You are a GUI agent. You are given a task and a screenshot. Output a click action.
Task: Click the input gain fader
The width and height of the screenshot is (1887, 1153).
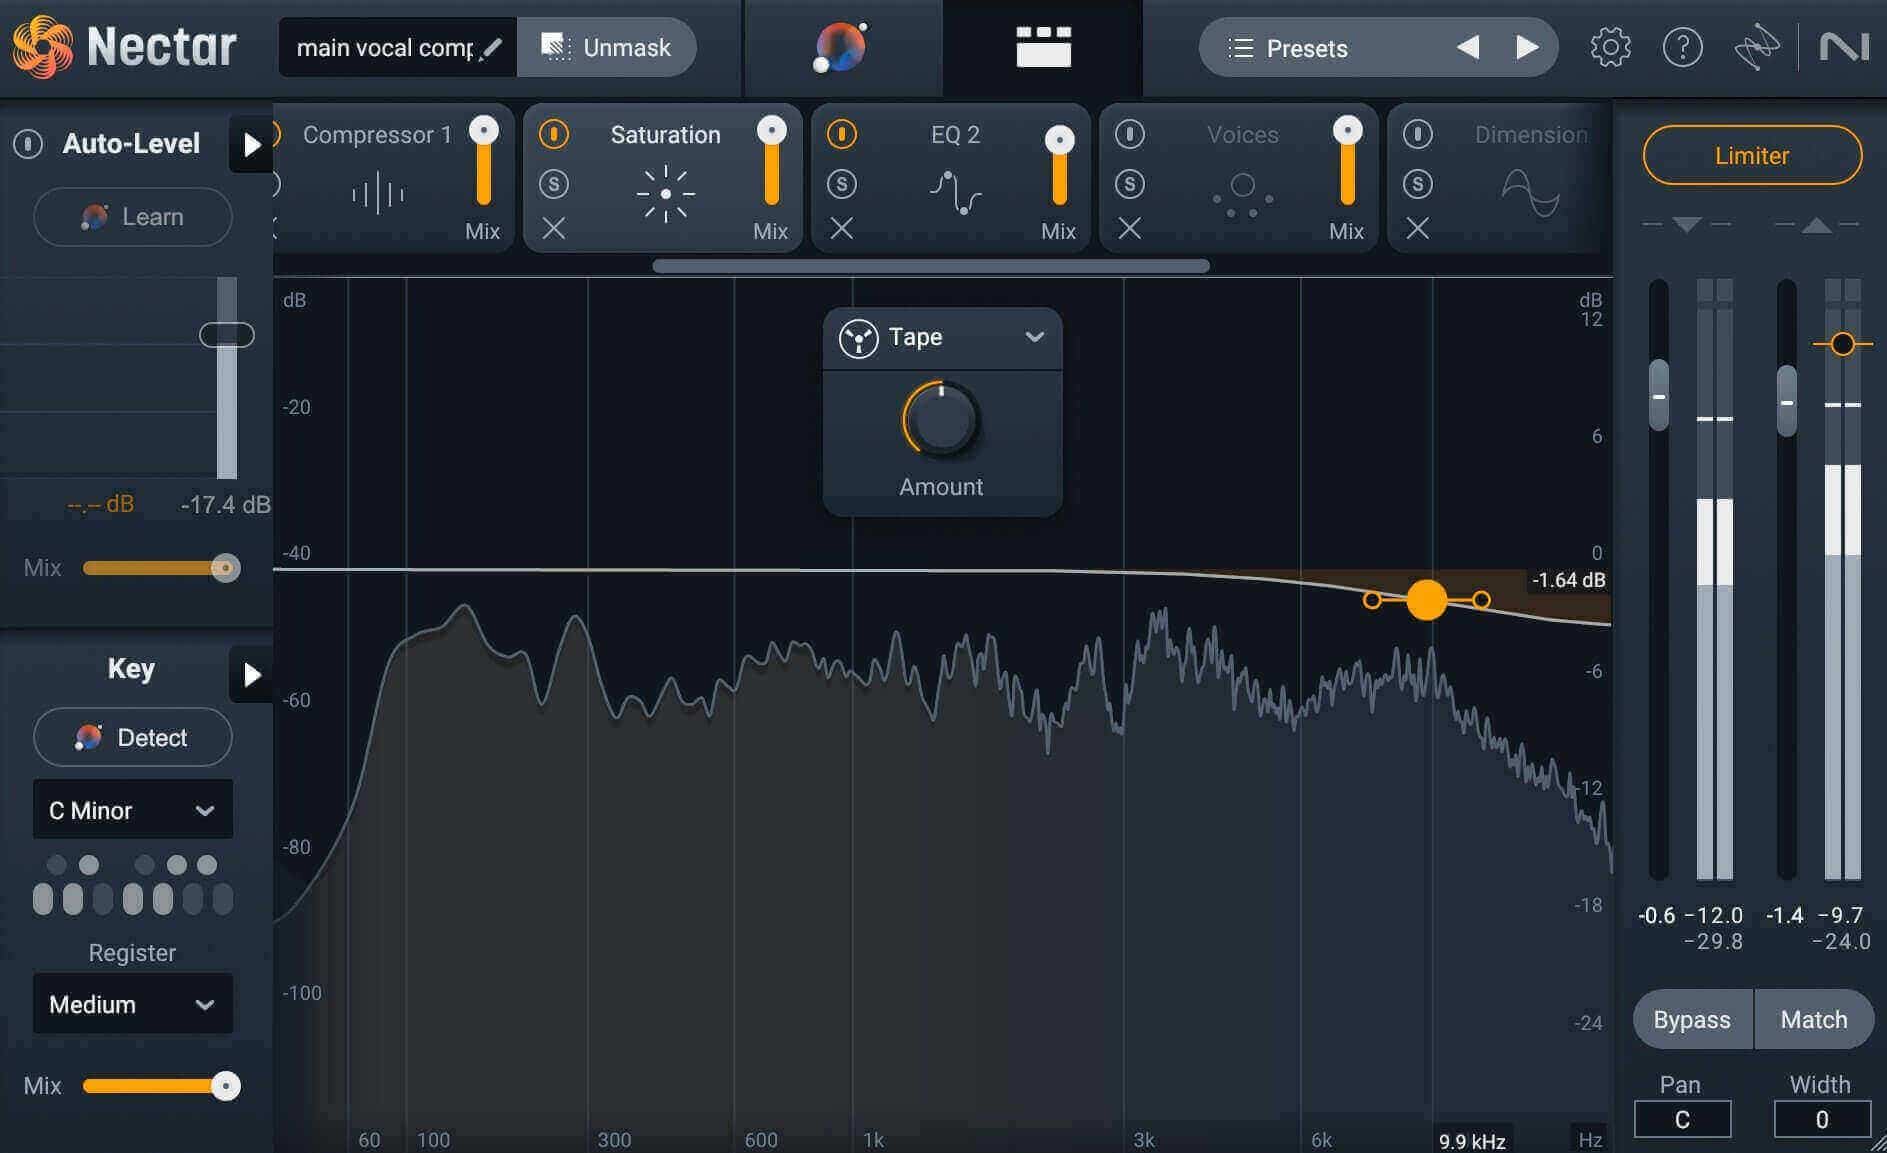[1658, 395]
